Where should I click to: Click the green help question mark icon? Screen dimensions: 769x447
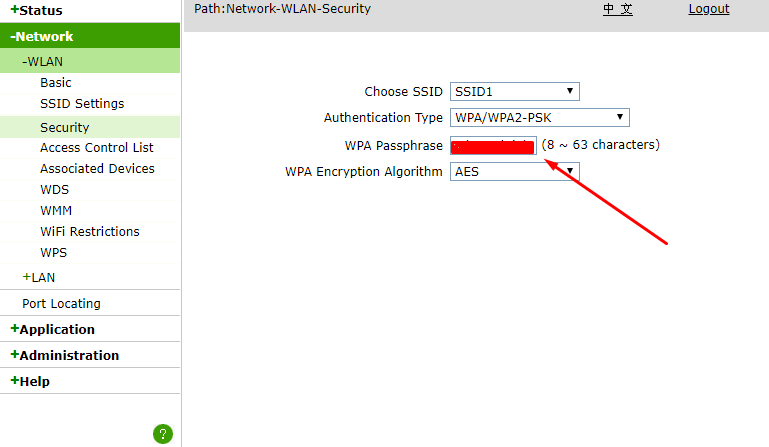tap(163, 434)
